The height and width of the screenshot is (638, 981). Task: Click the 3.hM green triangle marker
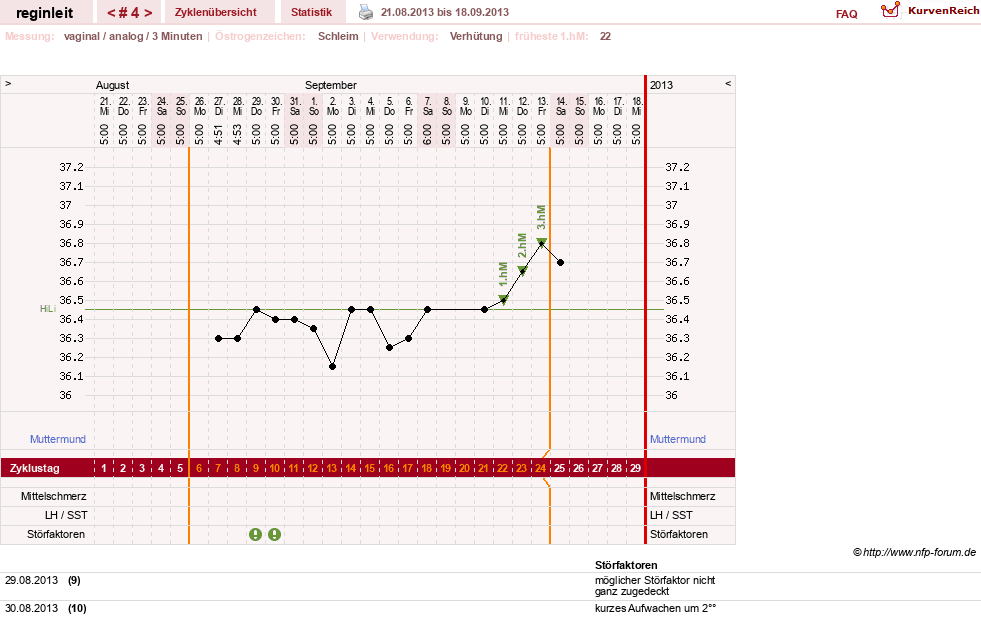[x=542, y=242]
